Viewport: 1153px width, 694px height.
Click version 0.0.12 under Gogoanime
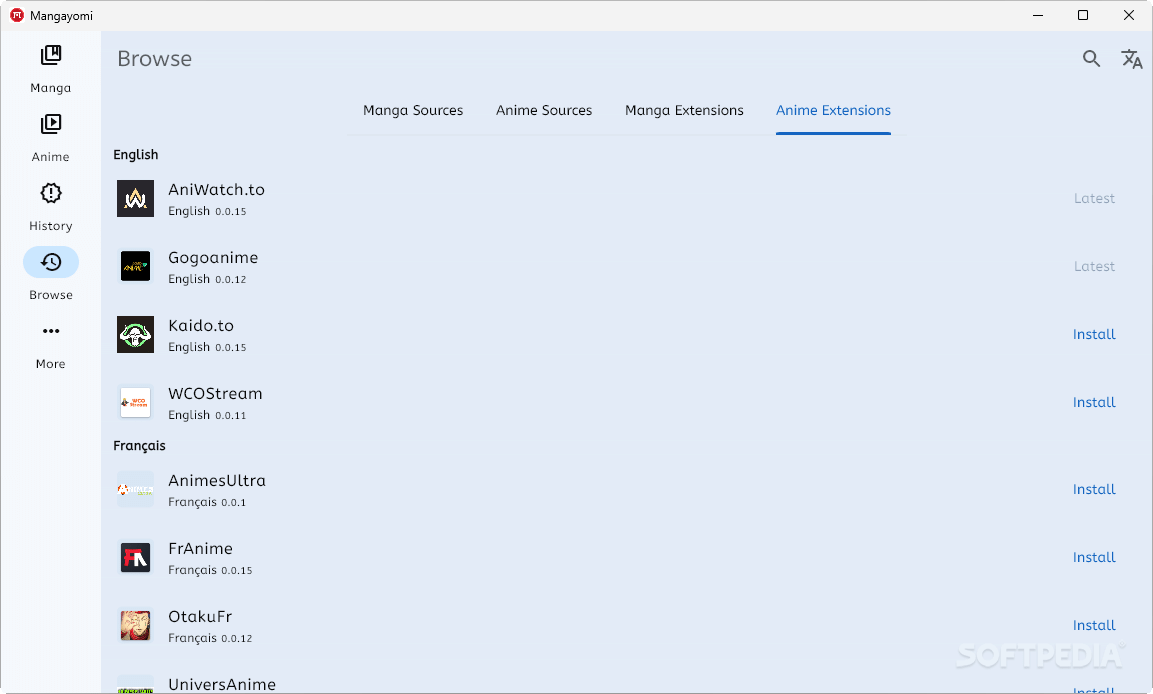pyautogui.click(x=231, y=280)
